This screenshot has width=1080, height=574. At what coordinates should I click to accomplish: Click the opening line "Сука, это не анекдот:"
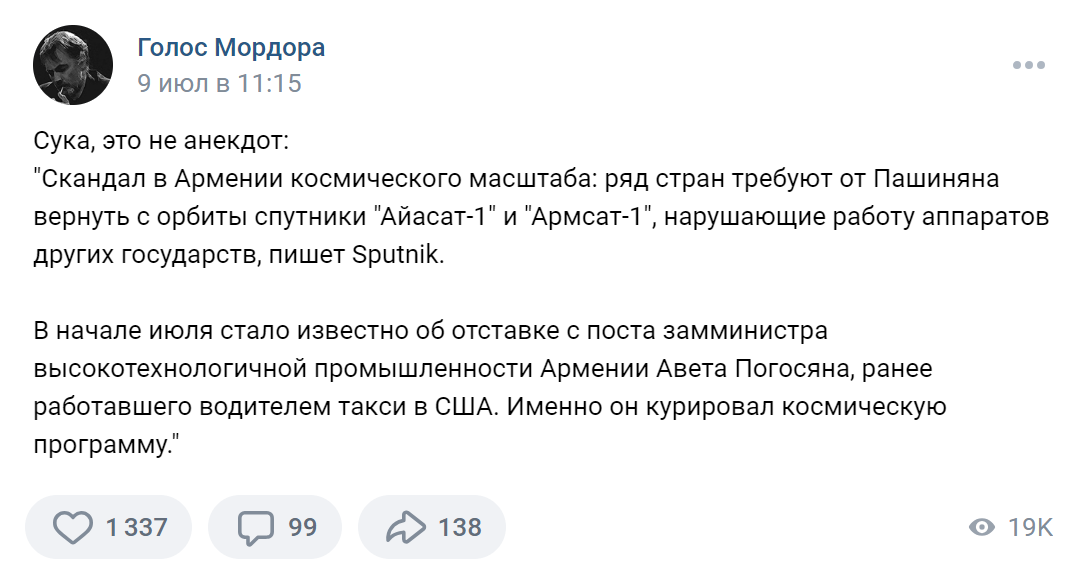click(161, 141)
